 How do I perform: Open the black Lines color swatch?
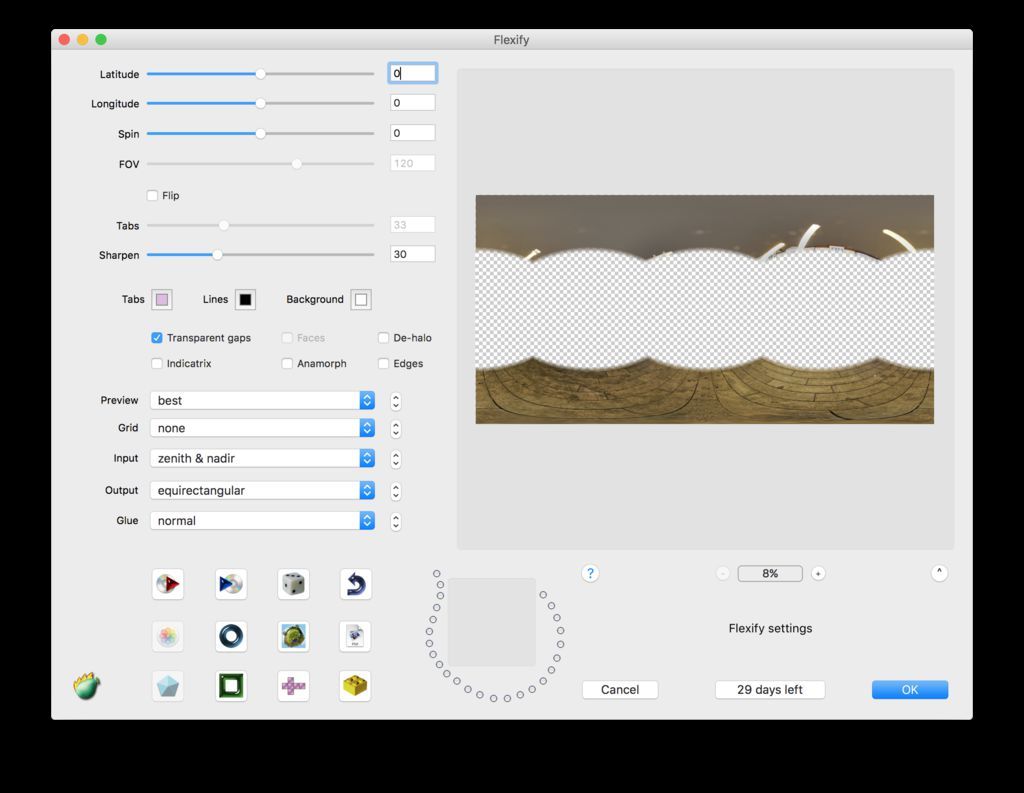(246, 299)
